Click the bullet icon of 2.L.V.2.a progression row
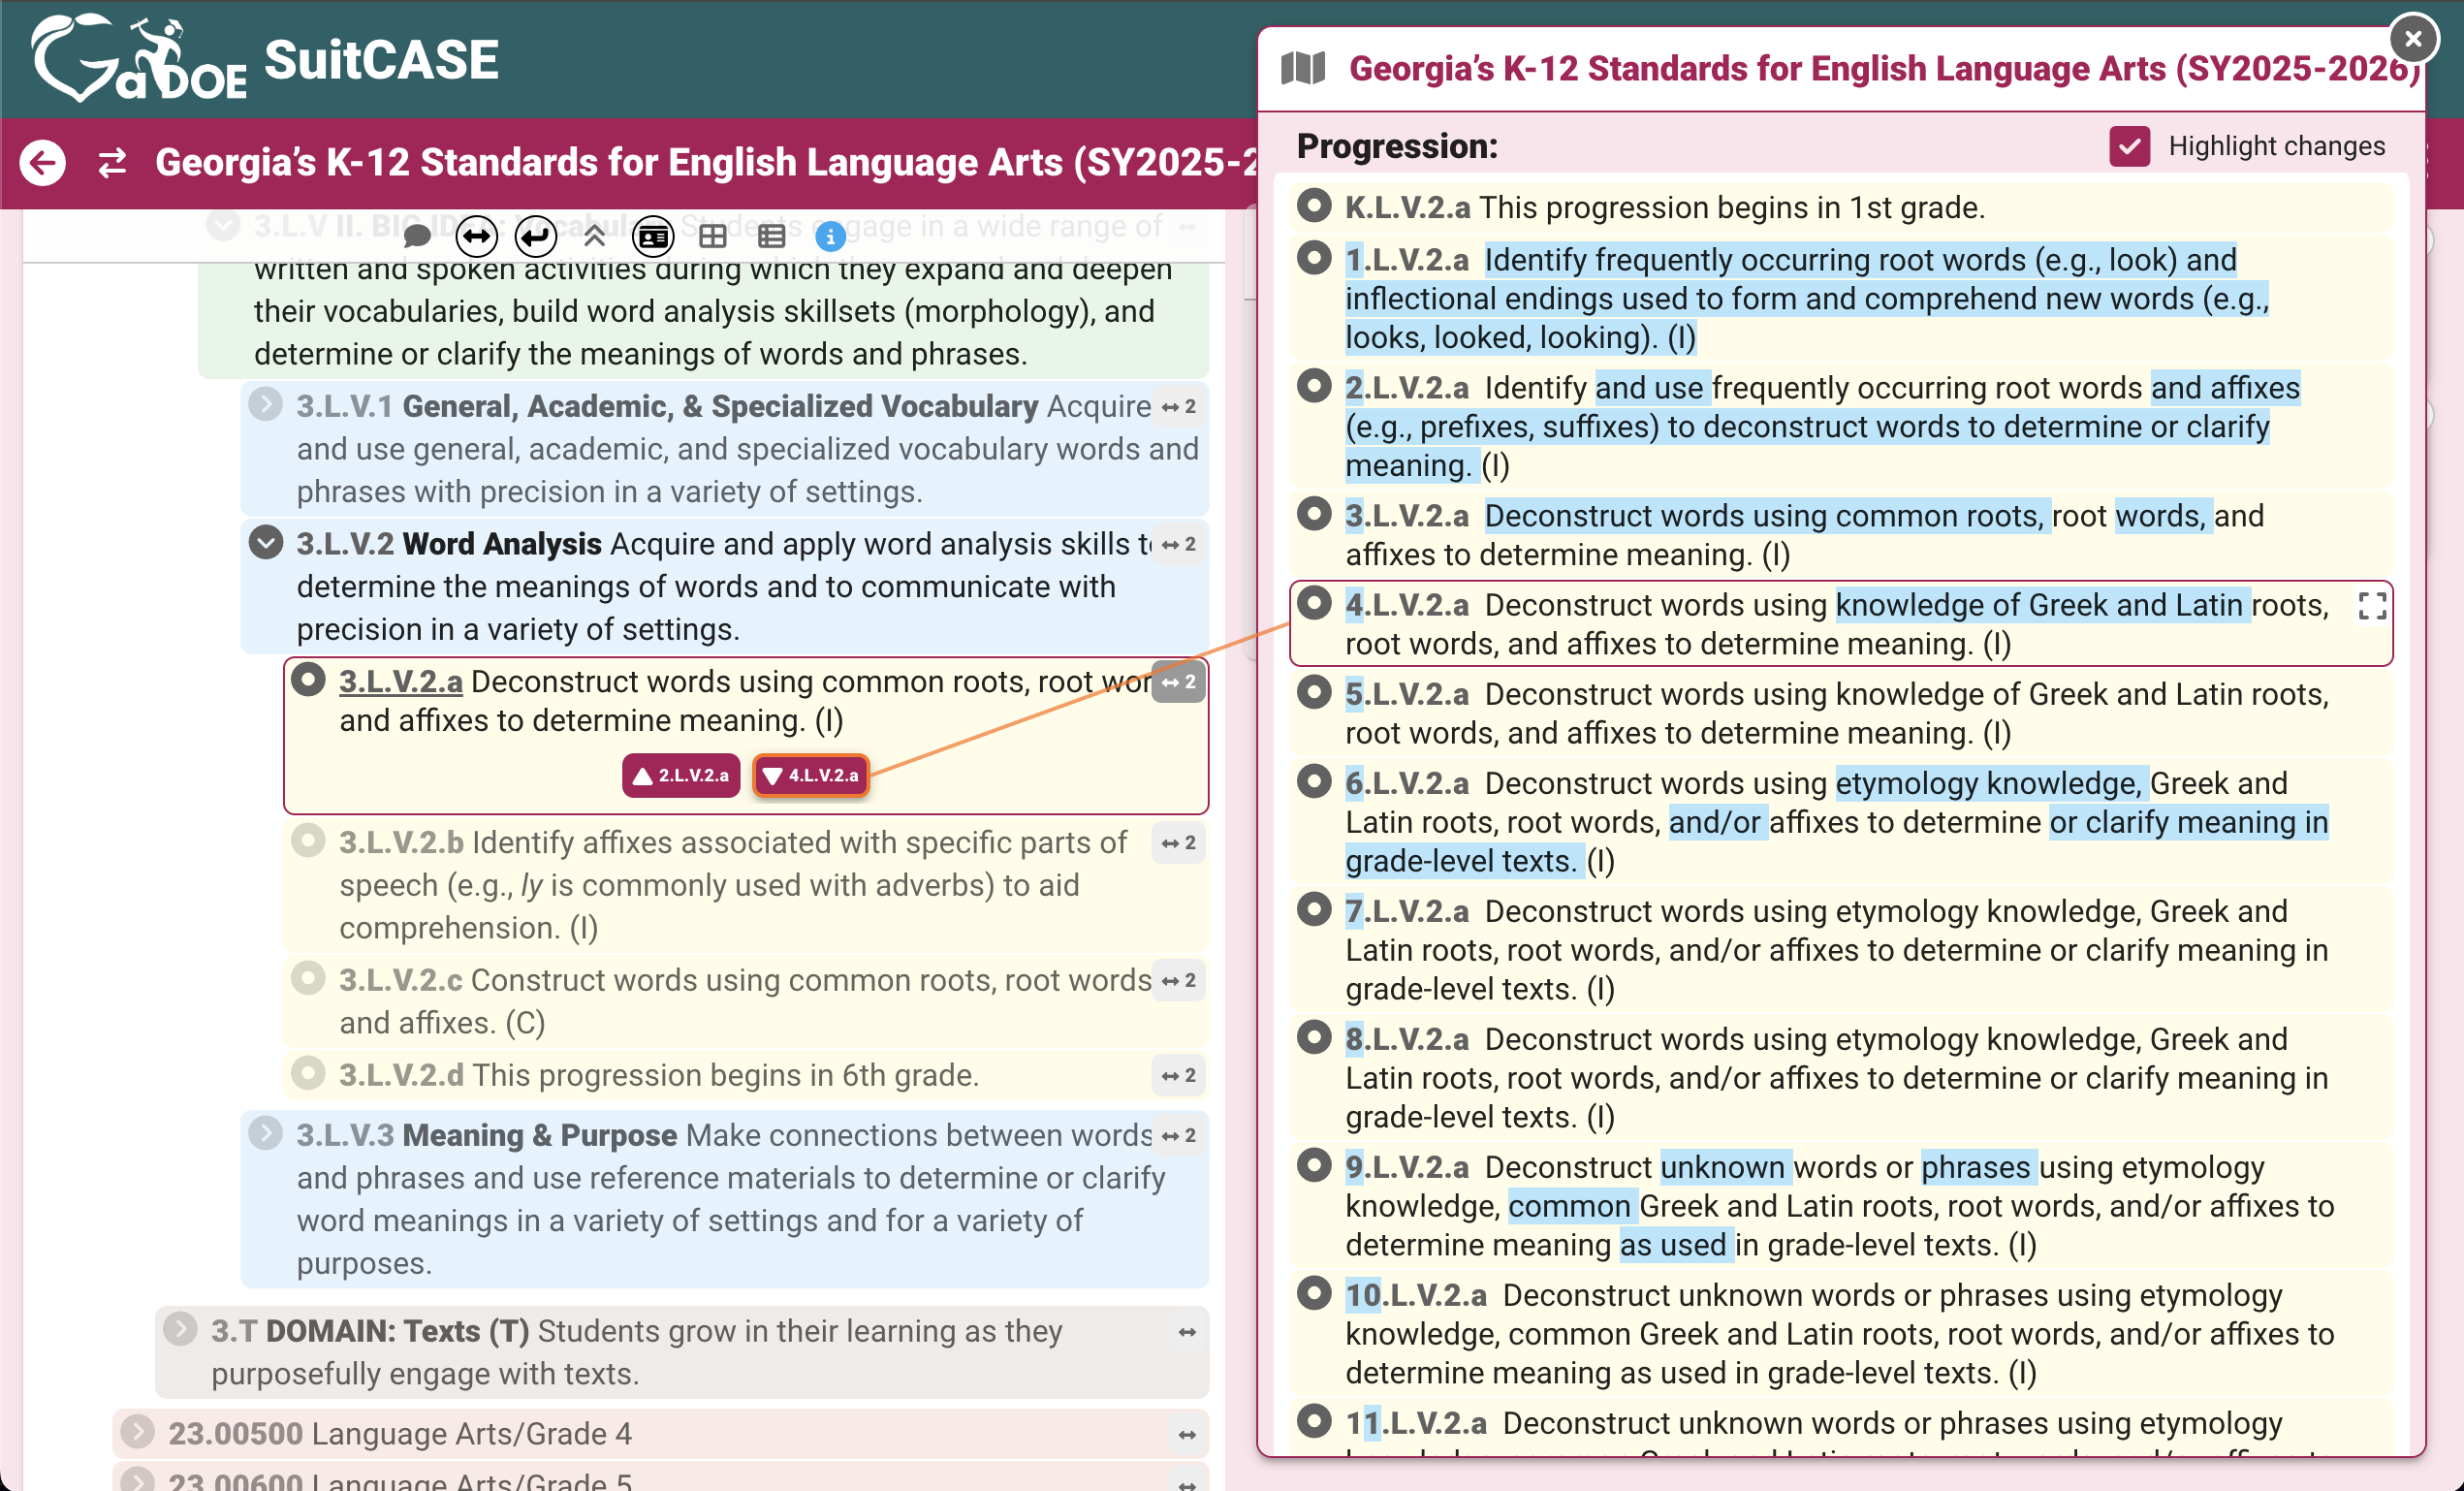2464x1491 pixels. [1314, 386]
